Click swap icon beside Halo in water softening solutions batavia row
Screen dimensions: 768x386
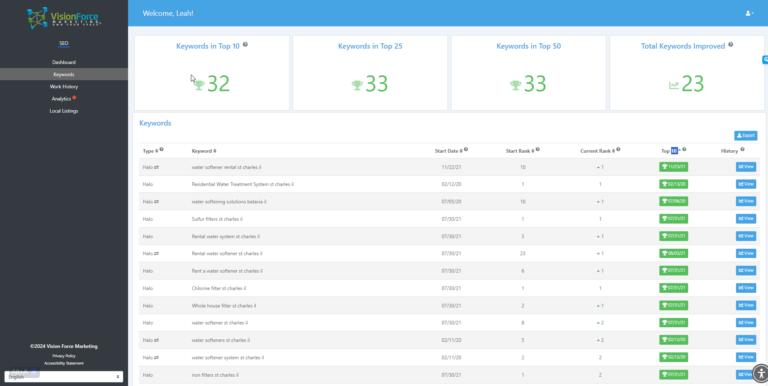coord(157,202)
